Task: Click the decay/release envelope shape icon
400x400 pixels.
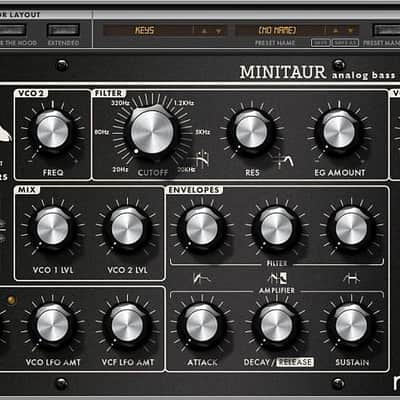Action: [x=277, y=278]
